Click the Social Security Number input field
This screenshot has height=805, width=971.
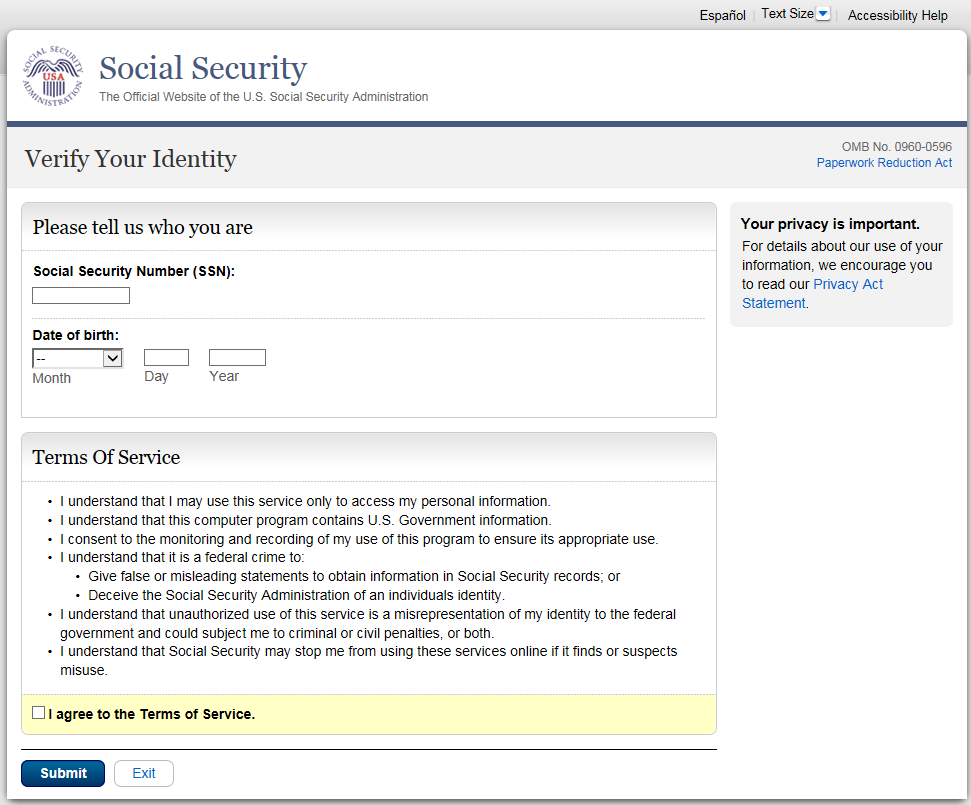(81, 295)
